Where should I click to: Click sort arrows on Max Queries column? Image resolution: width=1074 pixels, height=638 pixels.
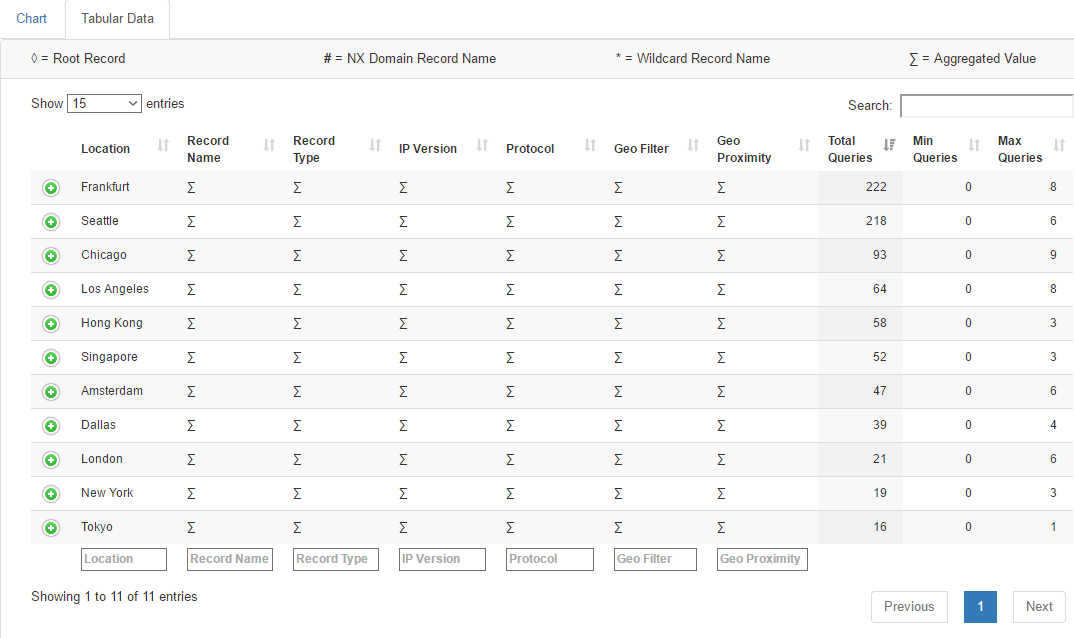(1059, 145)
